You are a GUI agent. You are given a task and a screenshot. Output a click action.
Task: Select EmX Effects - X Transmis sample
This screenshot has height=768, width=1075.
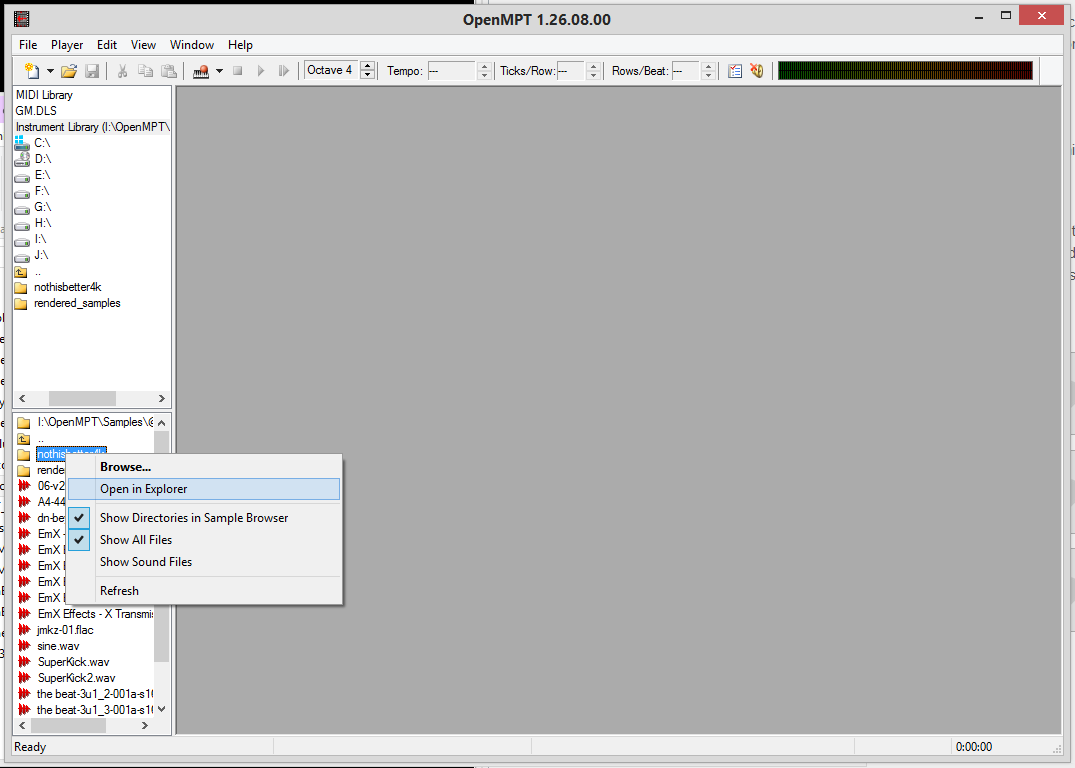tap(95, 614)
